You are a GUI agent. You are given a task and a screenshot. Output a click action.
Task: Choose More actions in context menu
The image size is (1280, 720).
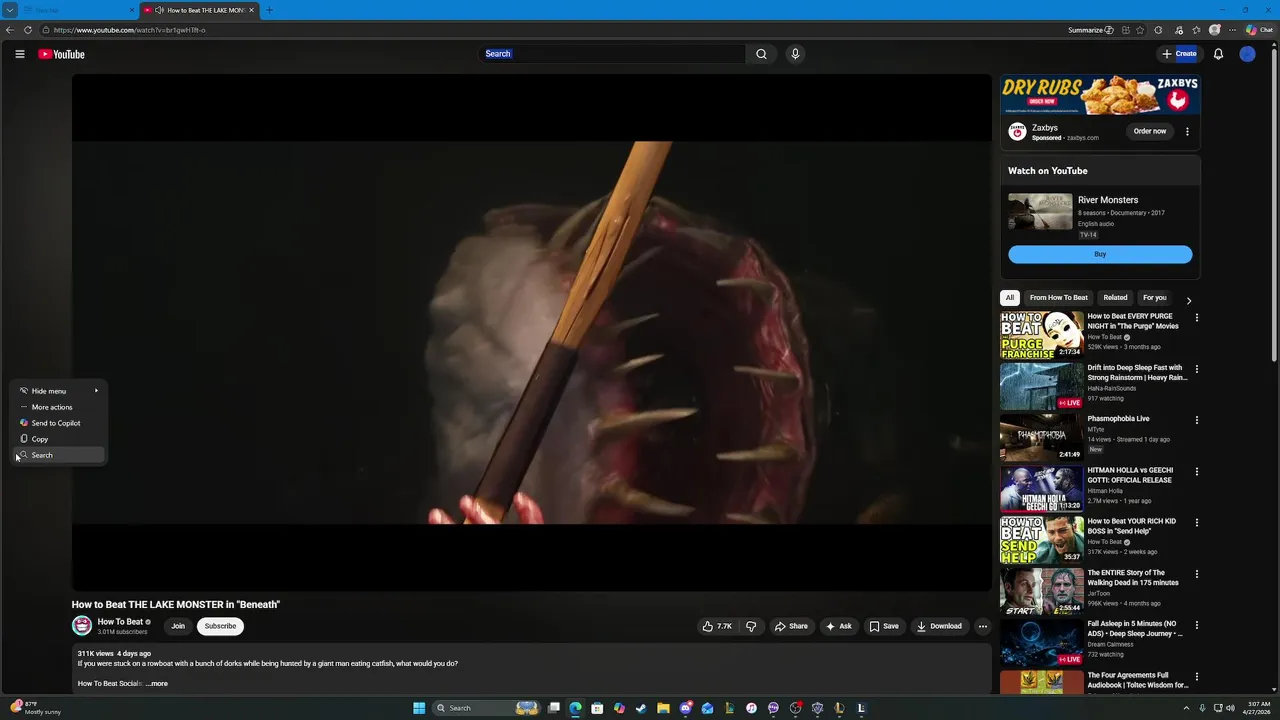click(58, 407)
